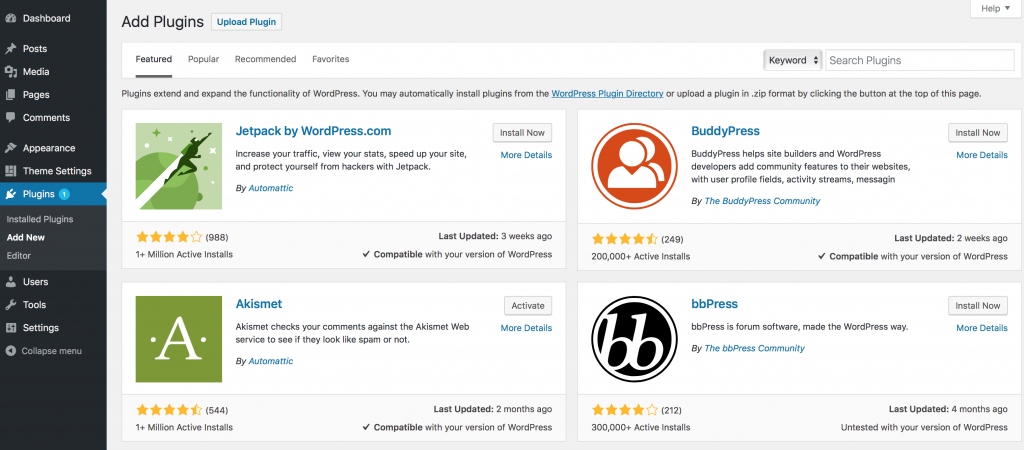Click the Plugins update count badge

(x=64, y=194)
